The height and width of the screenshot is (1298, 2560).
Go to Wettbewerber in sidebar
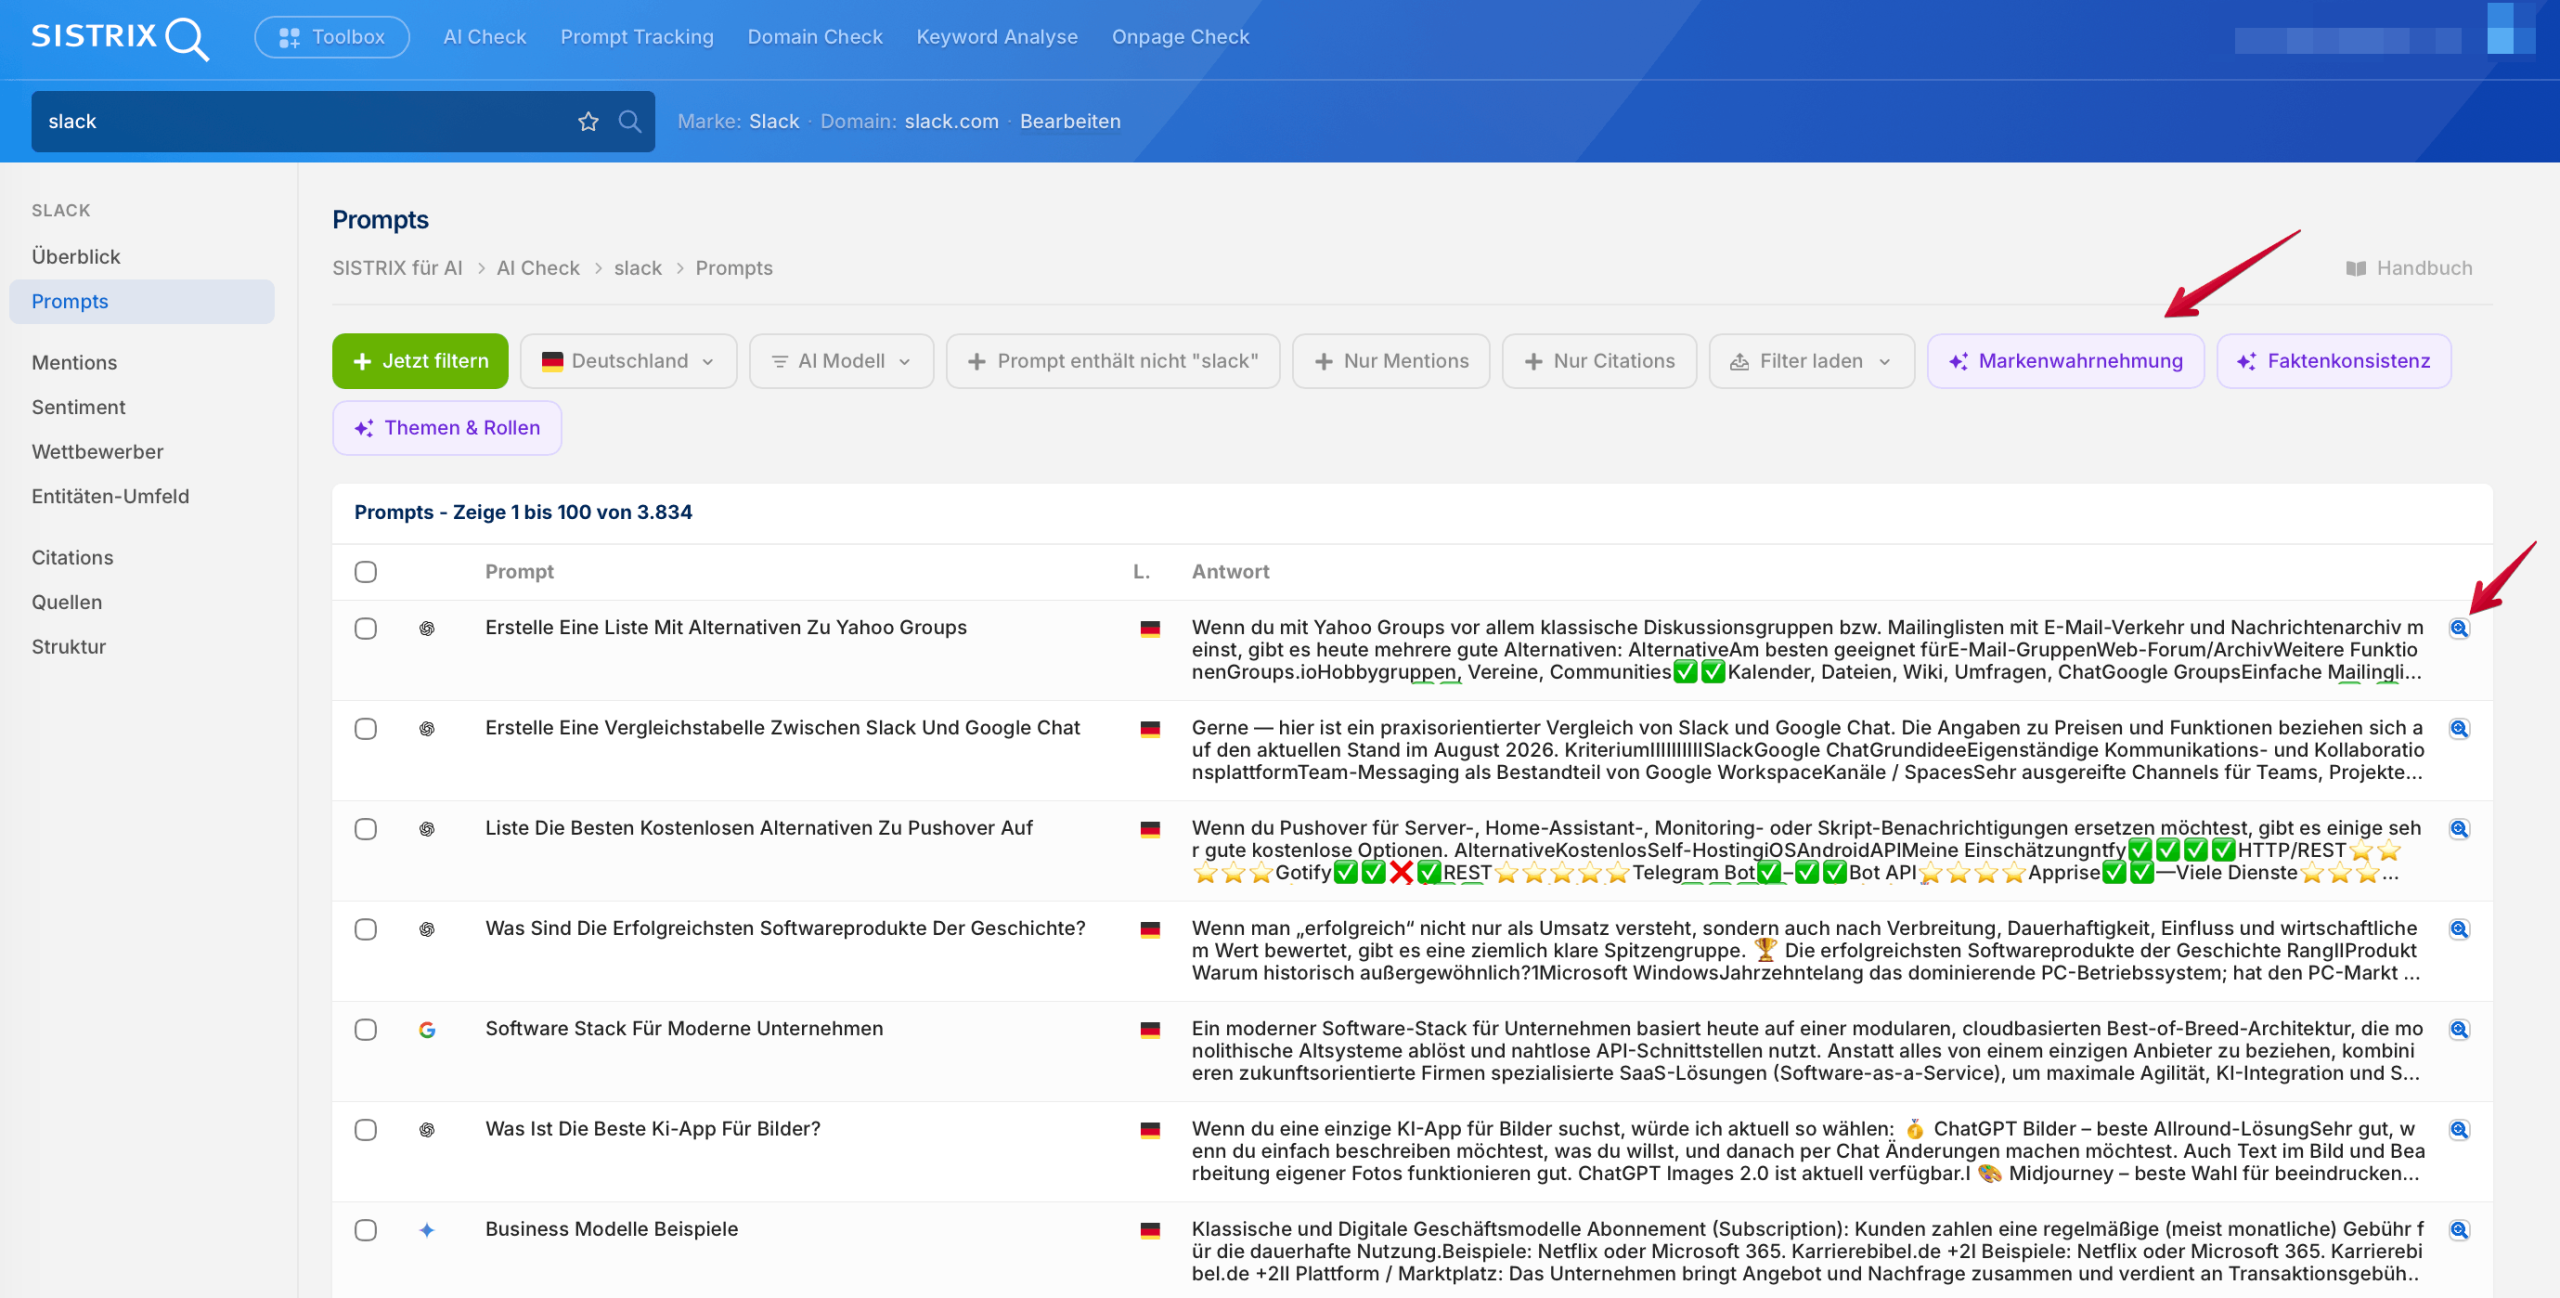click(97, 451)
